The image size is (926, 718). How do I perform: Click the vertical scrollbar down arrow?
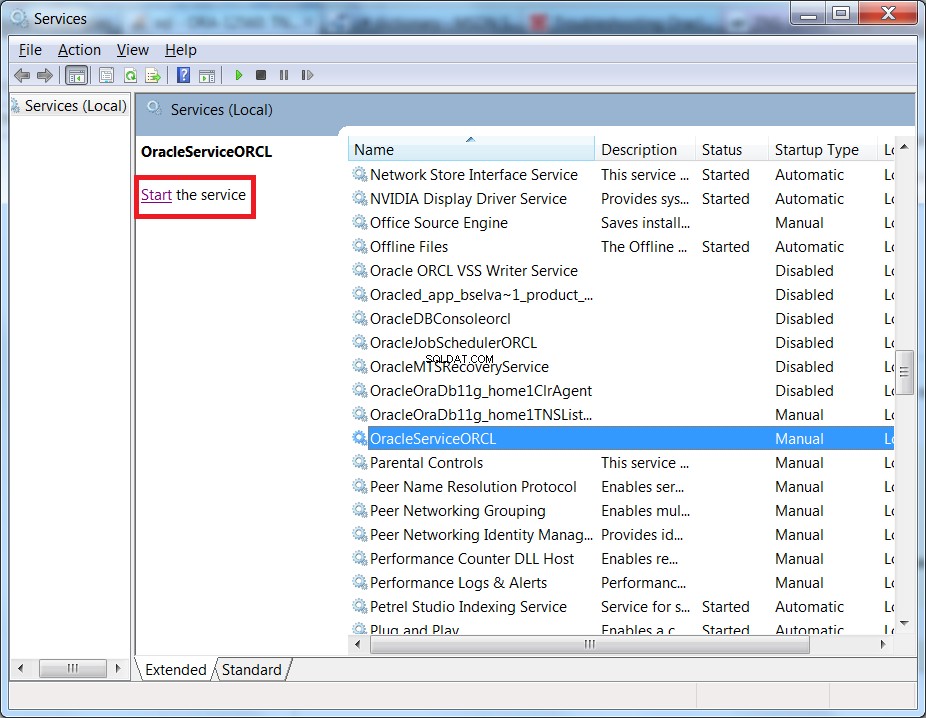tap(904, 624)
